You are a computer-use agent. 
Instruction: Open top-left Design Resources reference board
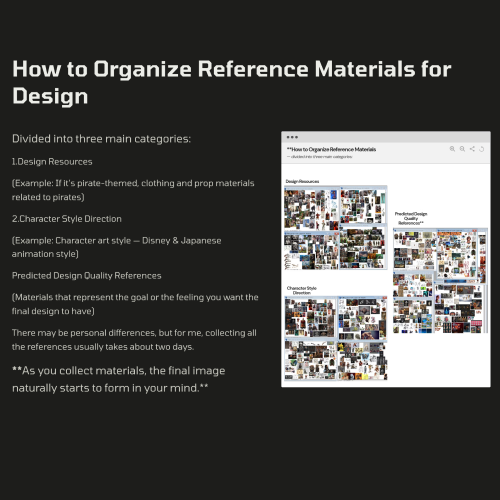click(x=311, y=209)
